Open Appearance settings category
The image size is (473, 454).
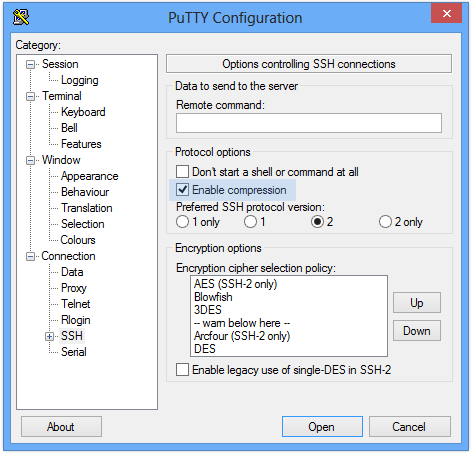tap(89, 176)
